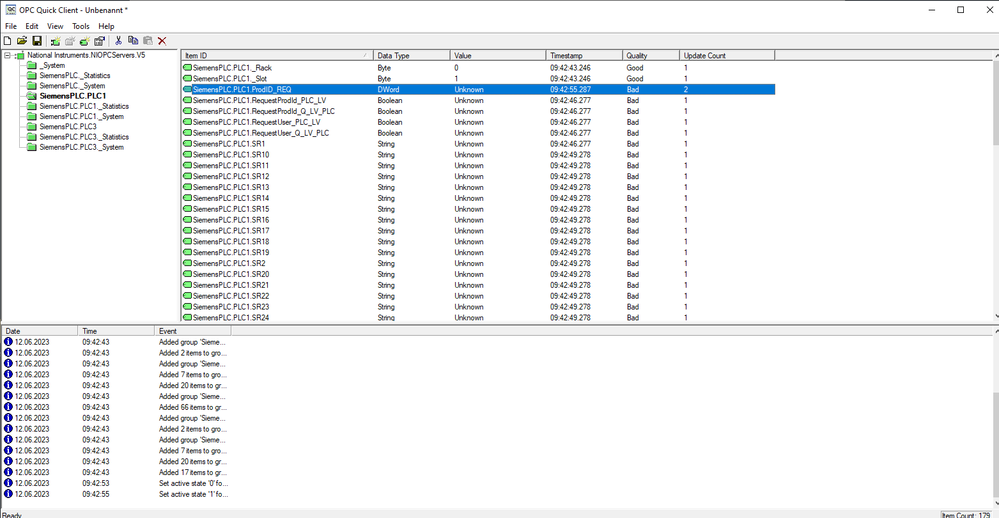Click the green tag icon of SiemensPLC.PLC1._Rack
This screenshot has width=999, height=518.
188,68
